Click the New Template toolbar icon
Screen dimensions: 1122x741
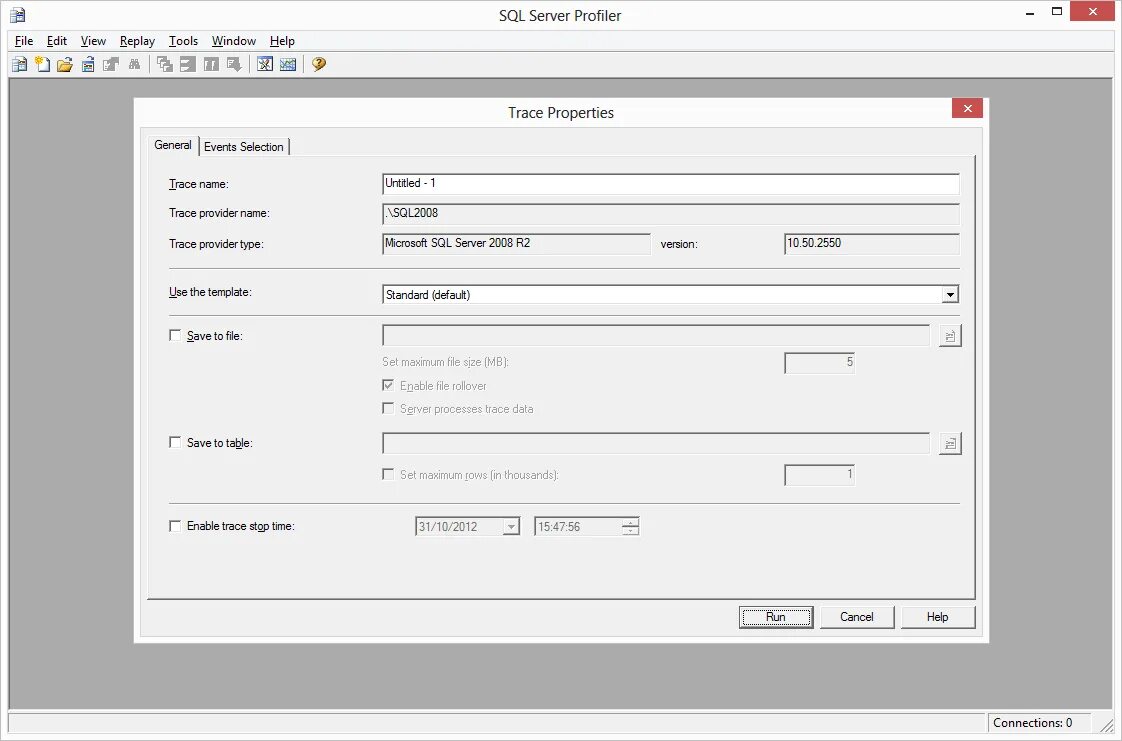[42, 64]
